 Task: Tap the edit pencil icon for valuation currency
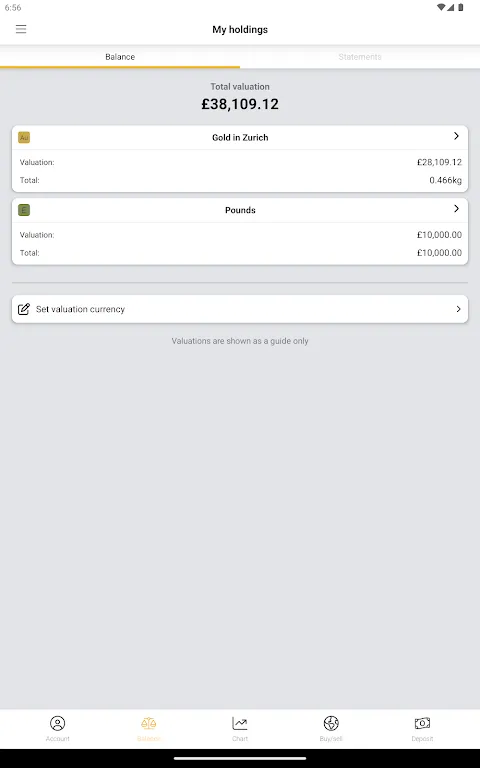pyautogui.click(x=24, y=309)
